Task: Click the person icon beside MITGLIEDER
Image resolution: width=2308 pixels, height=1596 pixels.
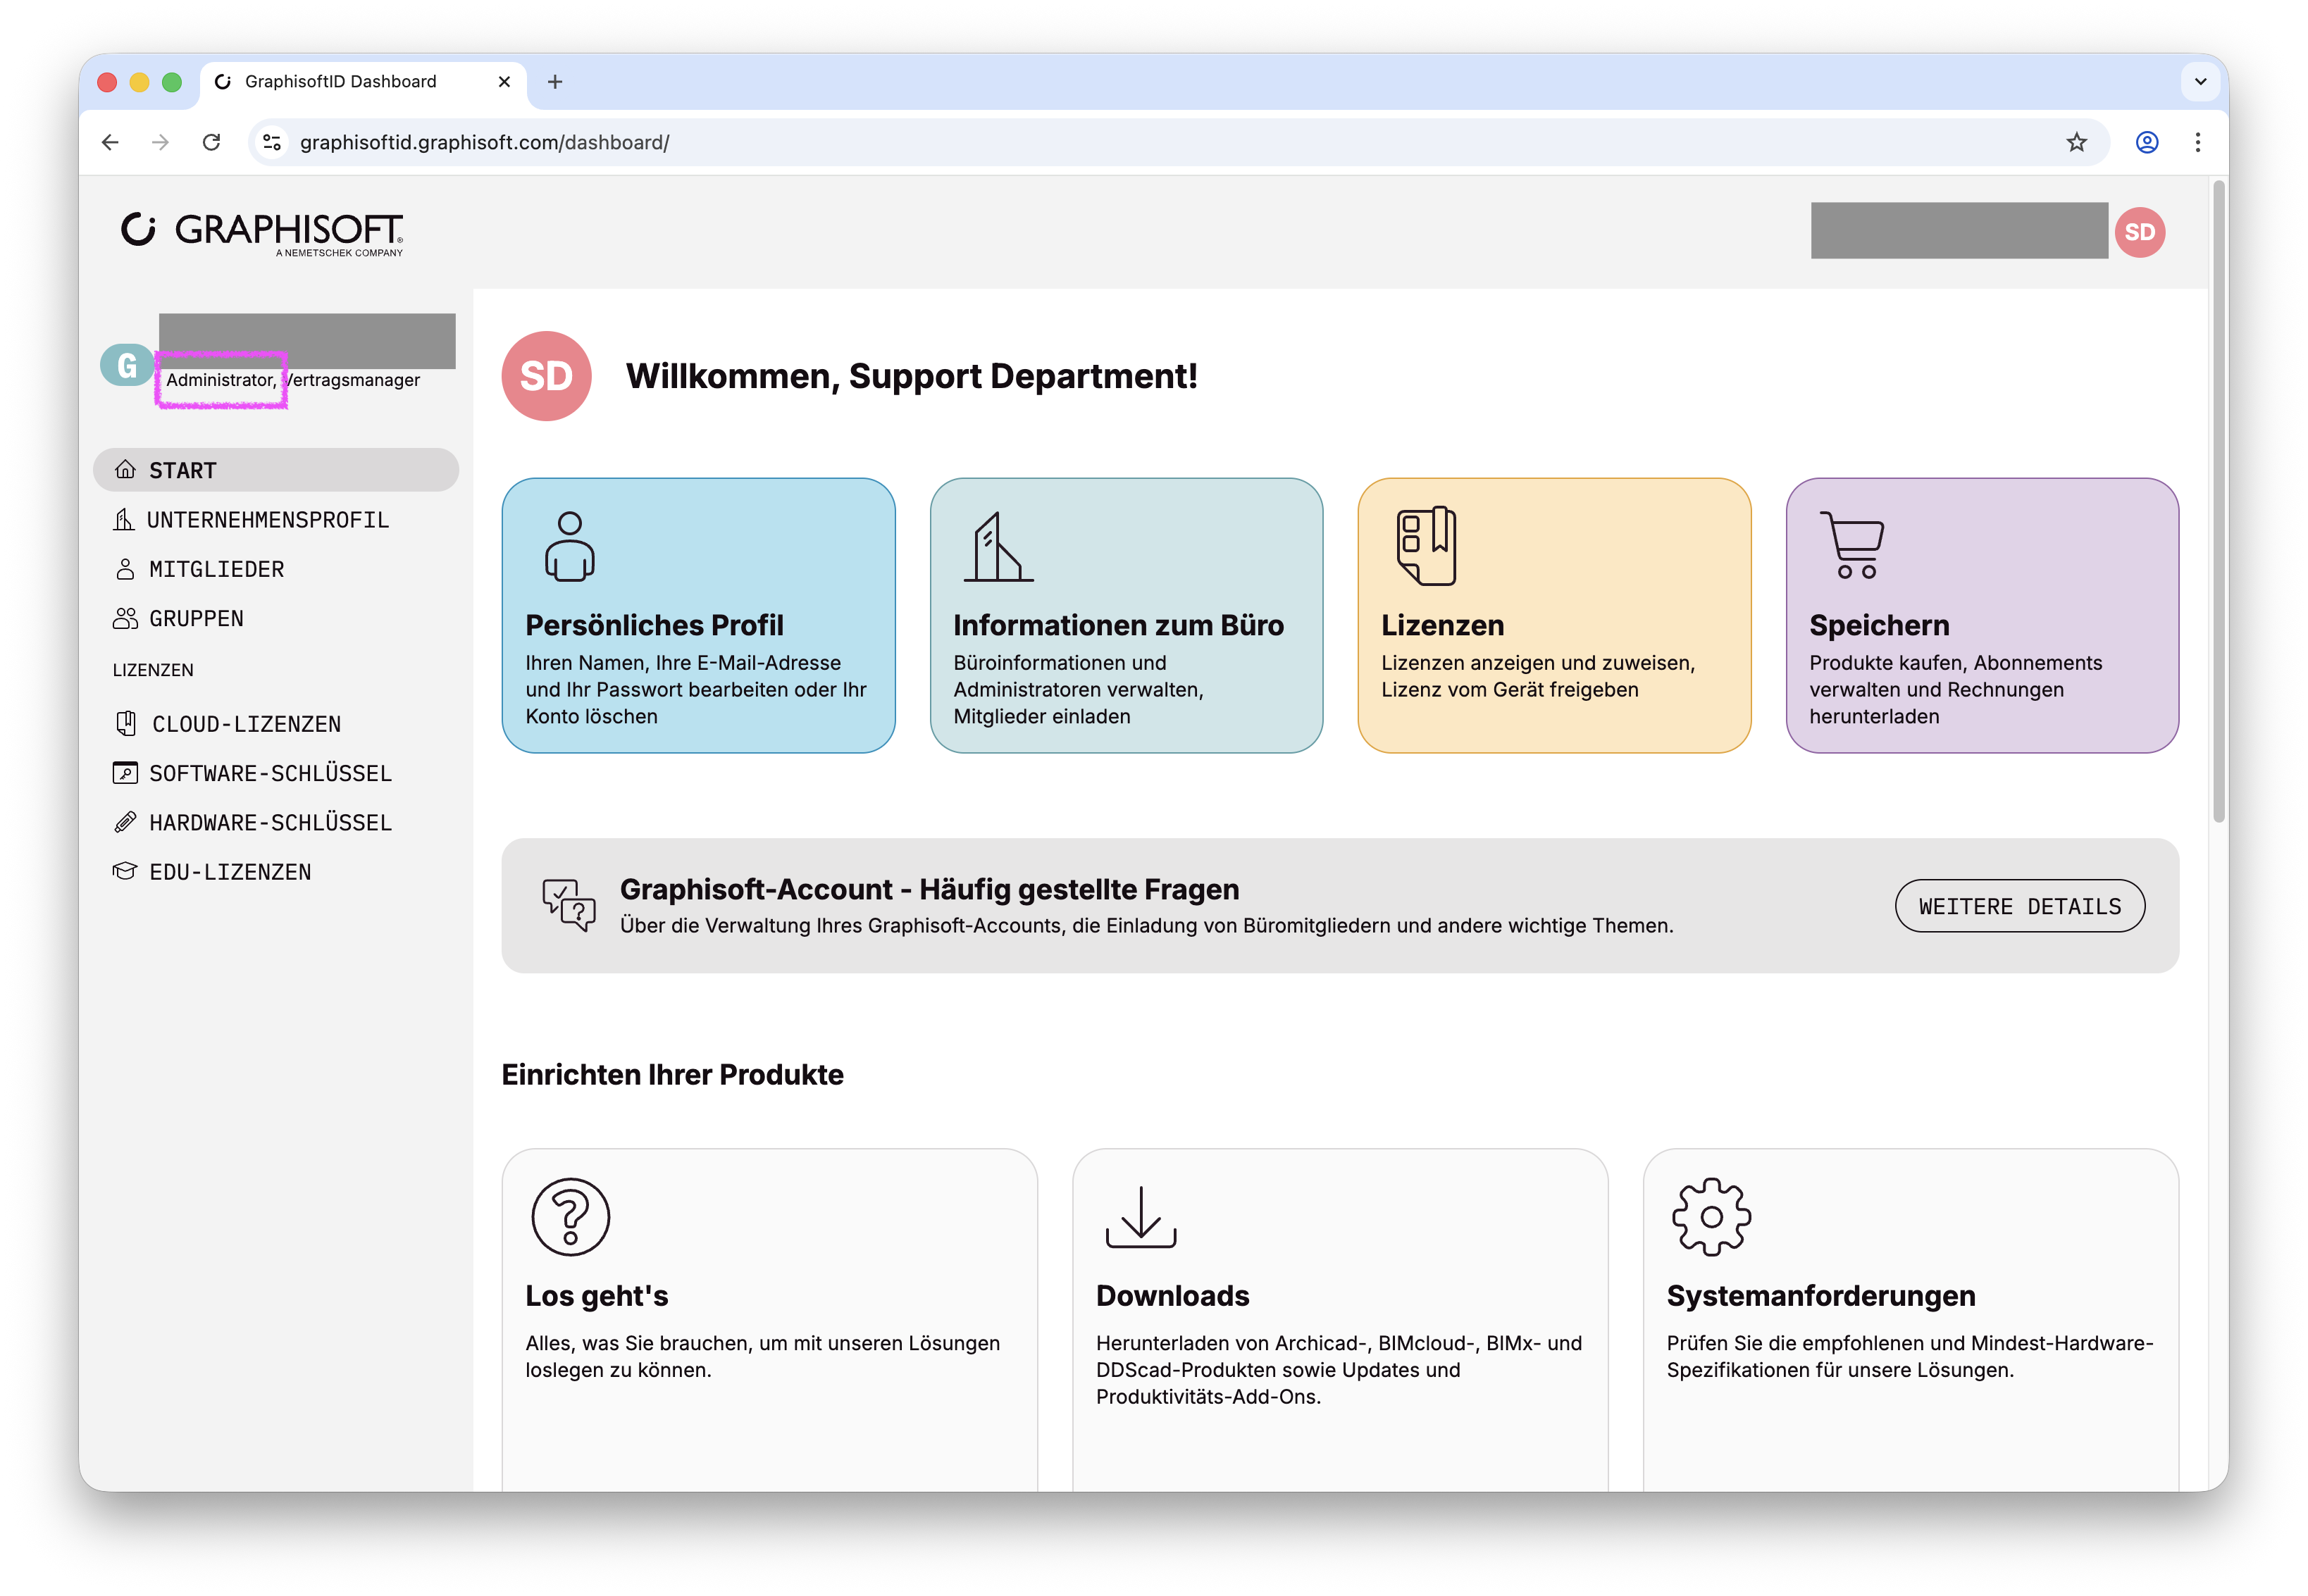Action: [x=125, y=569]
